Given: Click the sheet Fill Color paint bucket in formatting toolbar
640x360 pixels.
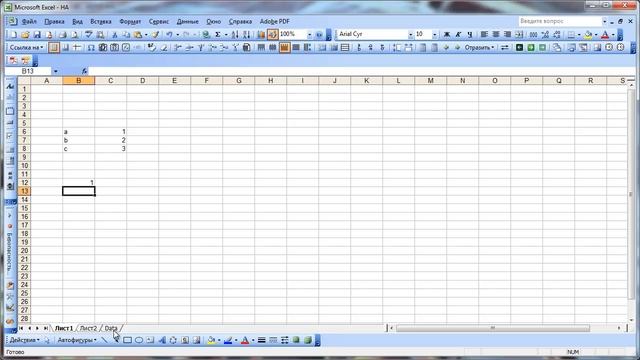Looking at the screenshot, I should click(x=588, y=35).
